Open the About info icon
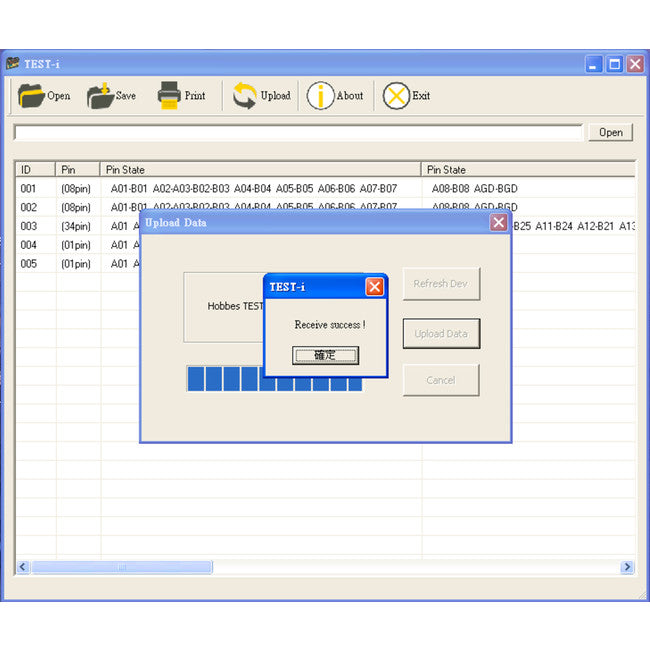 (320, 96)
